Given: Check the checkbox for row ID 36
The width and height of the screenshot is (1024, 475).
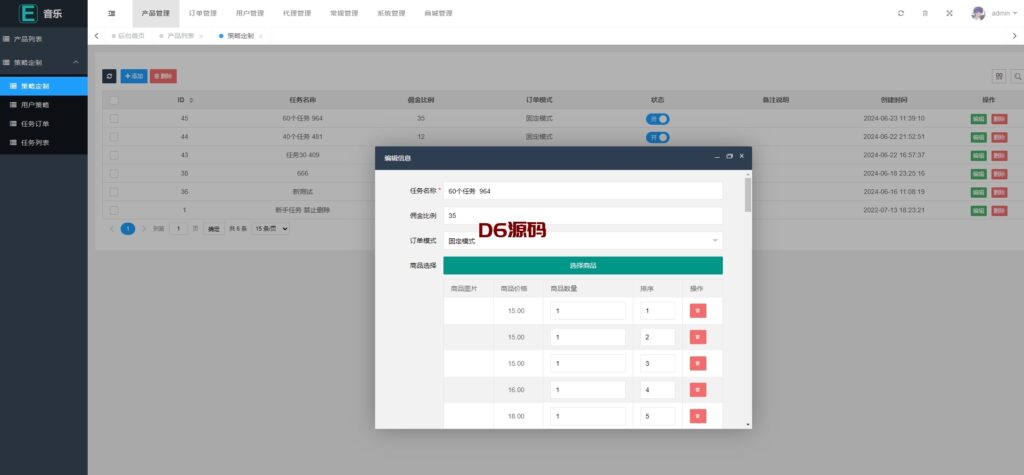Looking at the screenshot, I should [114, 192].
